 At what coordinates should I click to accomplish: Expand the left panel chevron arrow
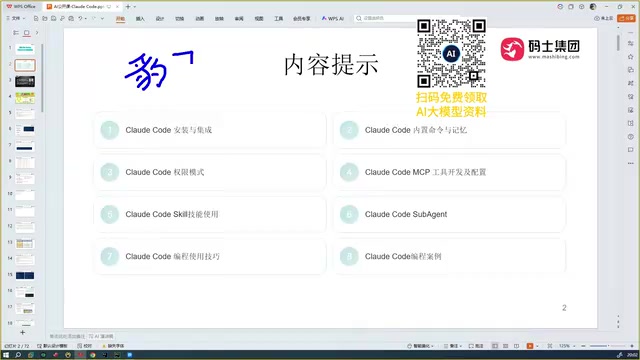(x=37, y=33)
